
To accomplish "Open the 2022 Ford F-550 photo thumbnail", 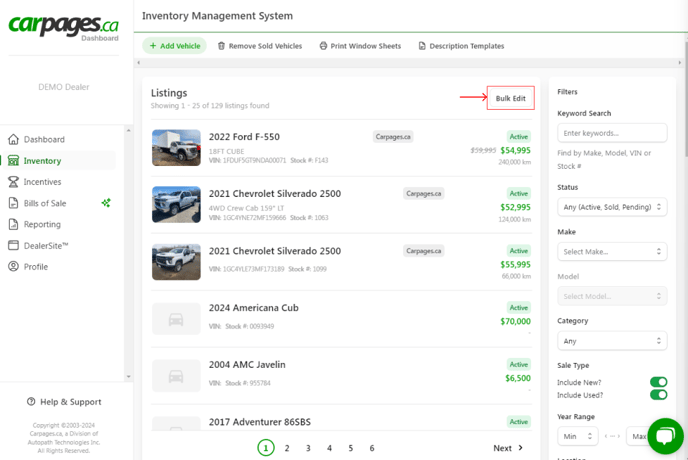I will (176, 147).
